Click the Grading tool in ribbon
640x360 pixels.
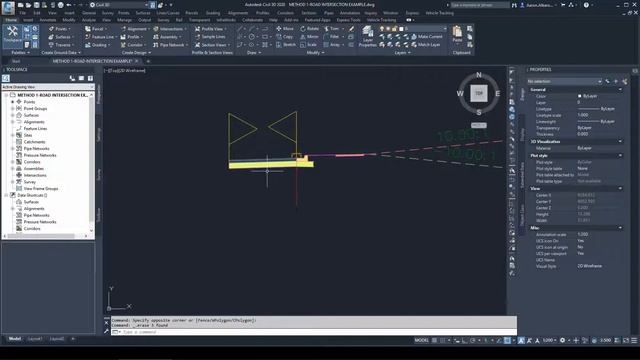[x=97, y=45]
